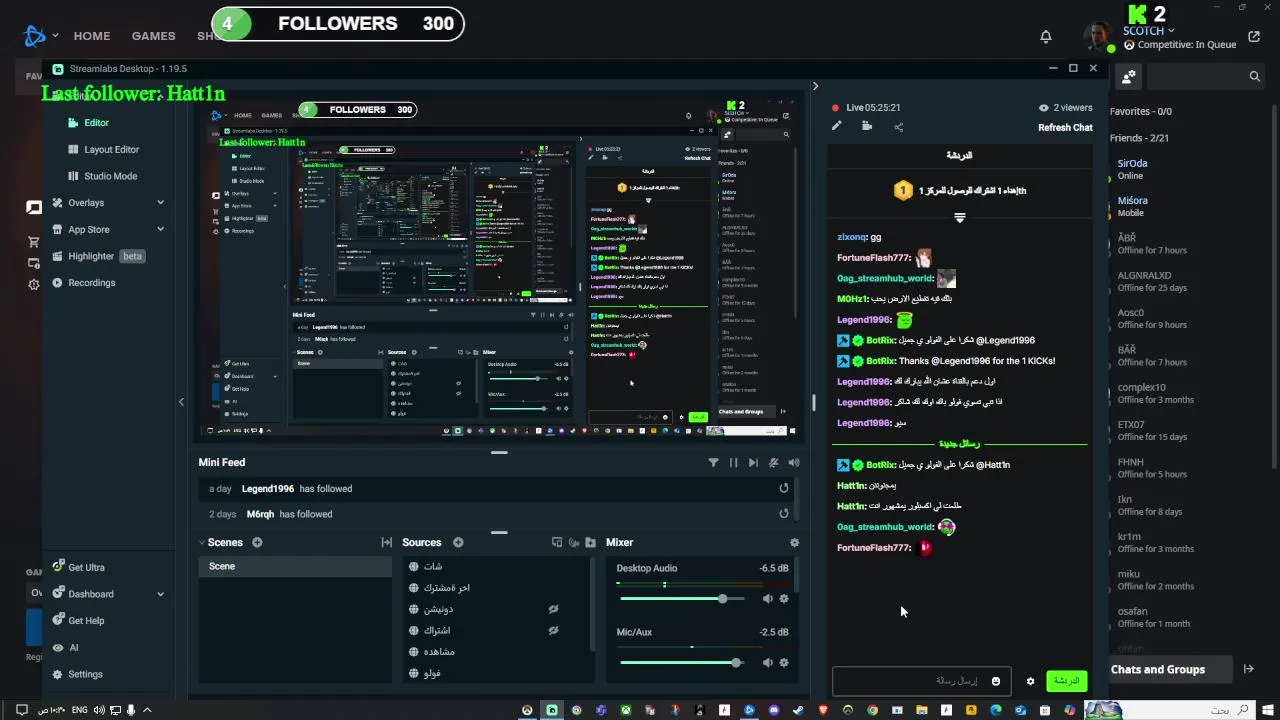Expand left panel using editor arrow
Image resolution: width=1280 pixels, height=720 pixels.
[x=181, y=402]
